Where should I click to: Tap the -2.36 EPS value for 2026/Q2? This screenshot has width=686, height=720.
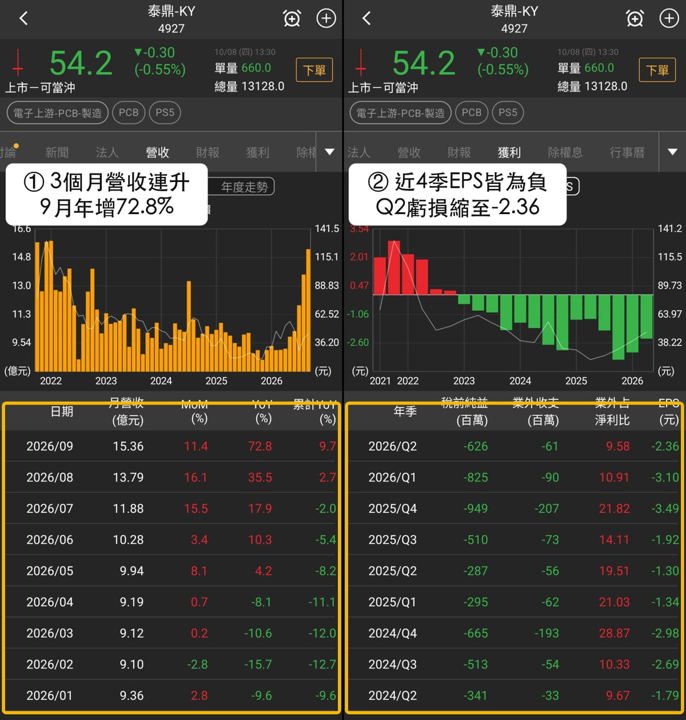pyautogui.click(x=665, y=446)
